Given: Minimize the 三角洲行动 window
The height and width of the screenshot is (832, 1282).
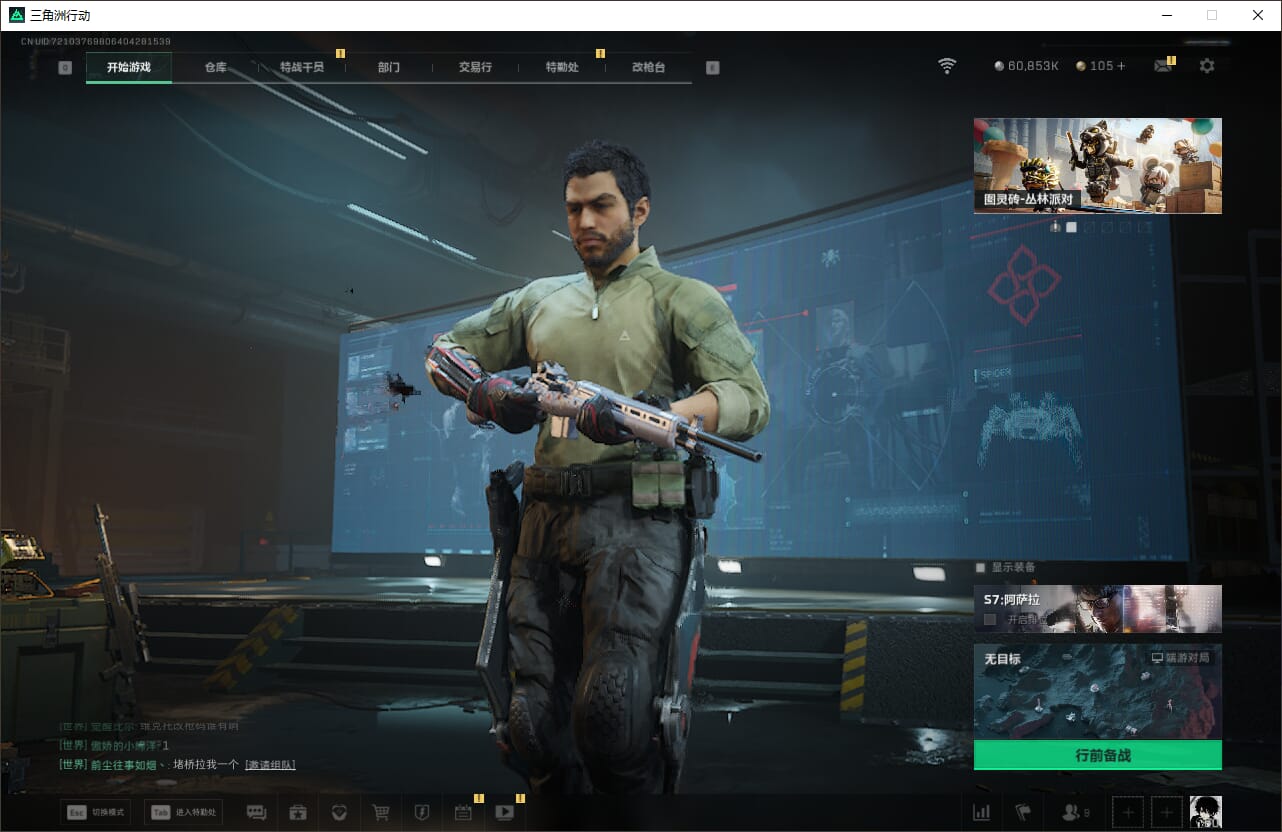Looking at the screenshot, I should point(1166,15).
